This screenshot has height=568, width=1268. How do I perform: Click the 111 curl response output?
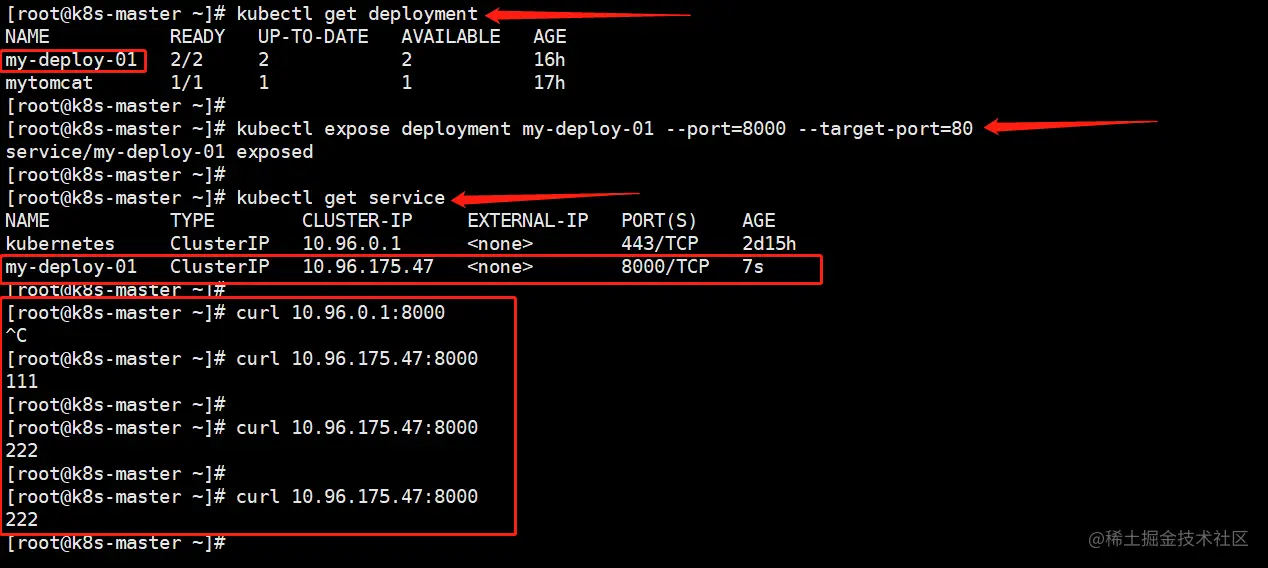[21, 382]
